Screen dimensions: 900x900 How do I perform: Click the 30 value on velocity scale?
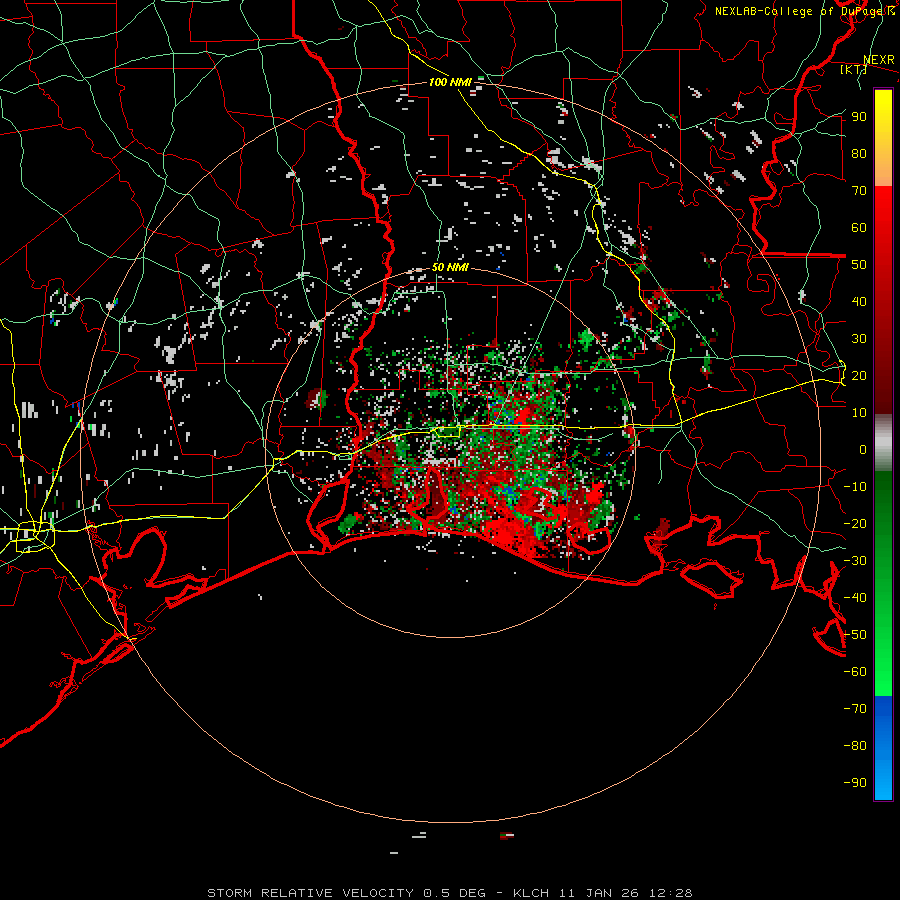[x=859, y=339]
